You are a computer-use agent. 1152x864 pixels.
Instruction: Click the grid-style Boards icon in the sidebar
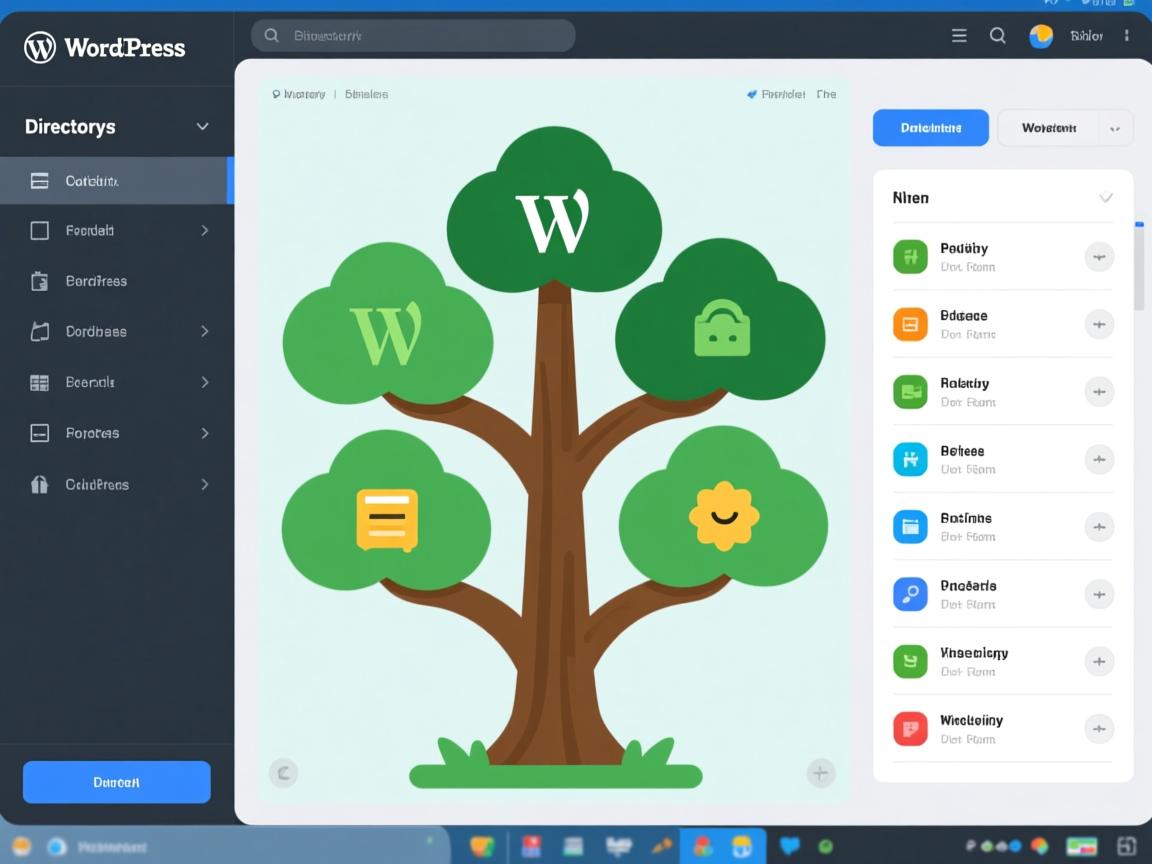[x=40, y=382]
